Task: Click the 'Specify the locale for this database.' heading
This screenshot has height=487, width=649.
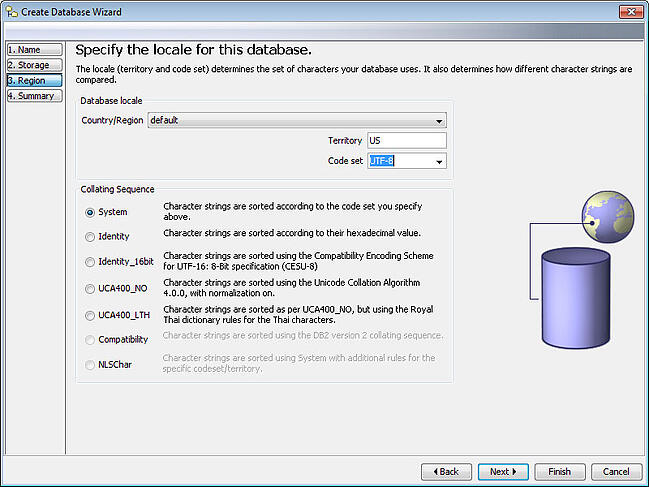Action: point(193,50)
